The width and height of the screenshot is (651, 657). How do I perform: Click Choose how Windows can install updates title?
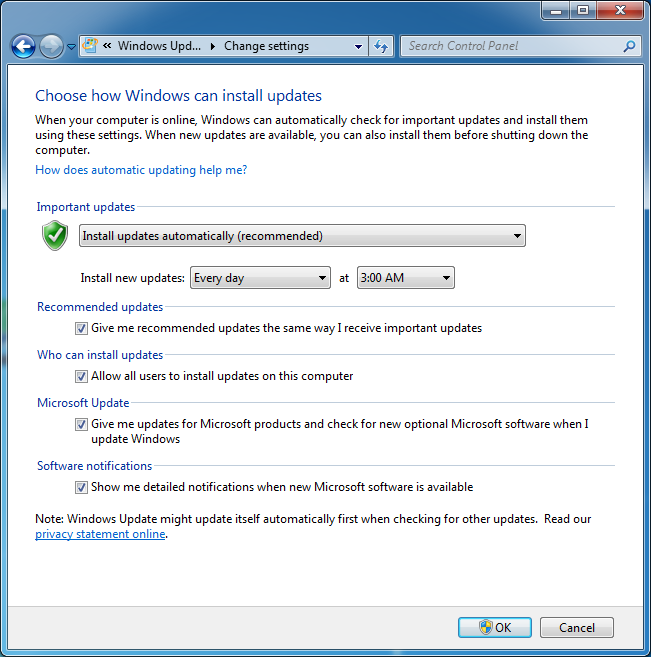178,96
